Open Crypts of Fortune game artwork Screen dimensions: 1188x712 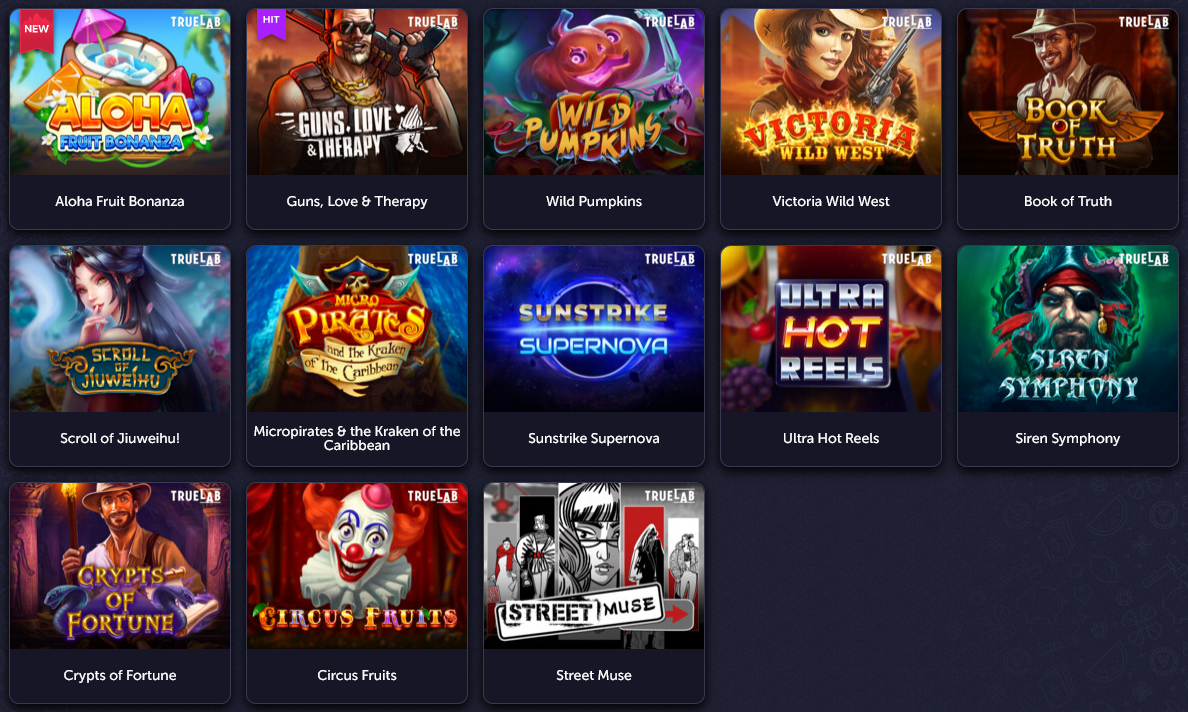[120, 566]
